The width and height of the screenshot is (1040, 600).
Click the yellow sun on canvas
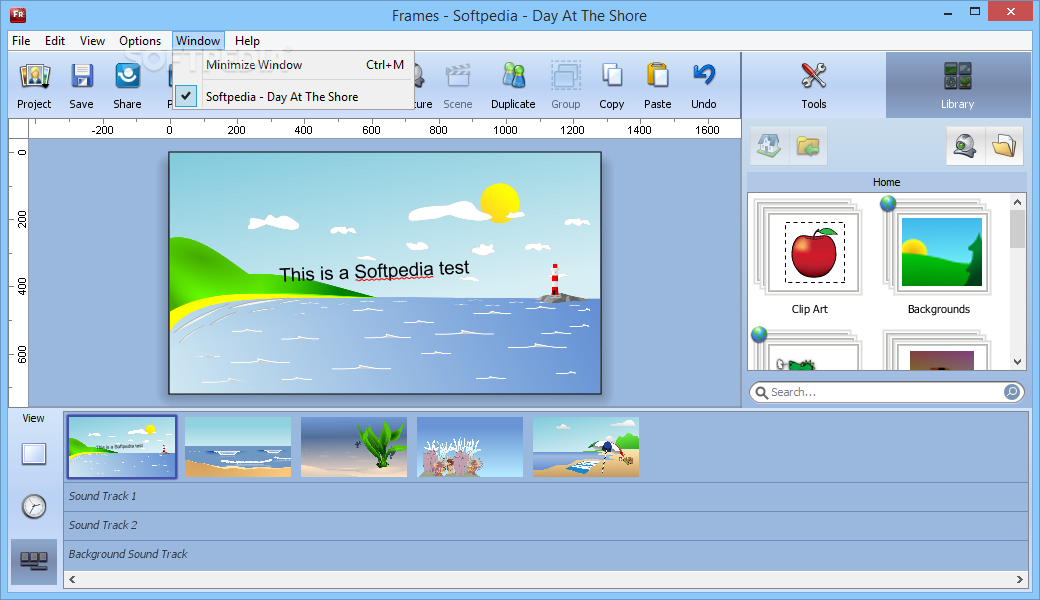(x=499, y=203)
